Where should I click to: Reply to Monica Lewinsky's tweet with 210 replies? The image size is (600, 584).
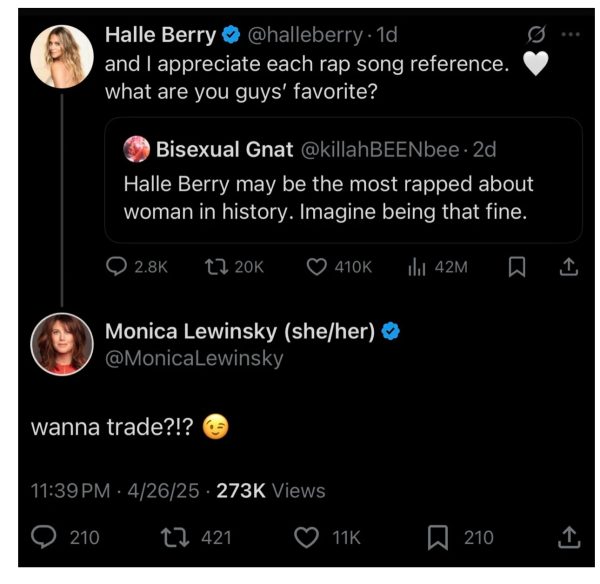pos(45,538)
